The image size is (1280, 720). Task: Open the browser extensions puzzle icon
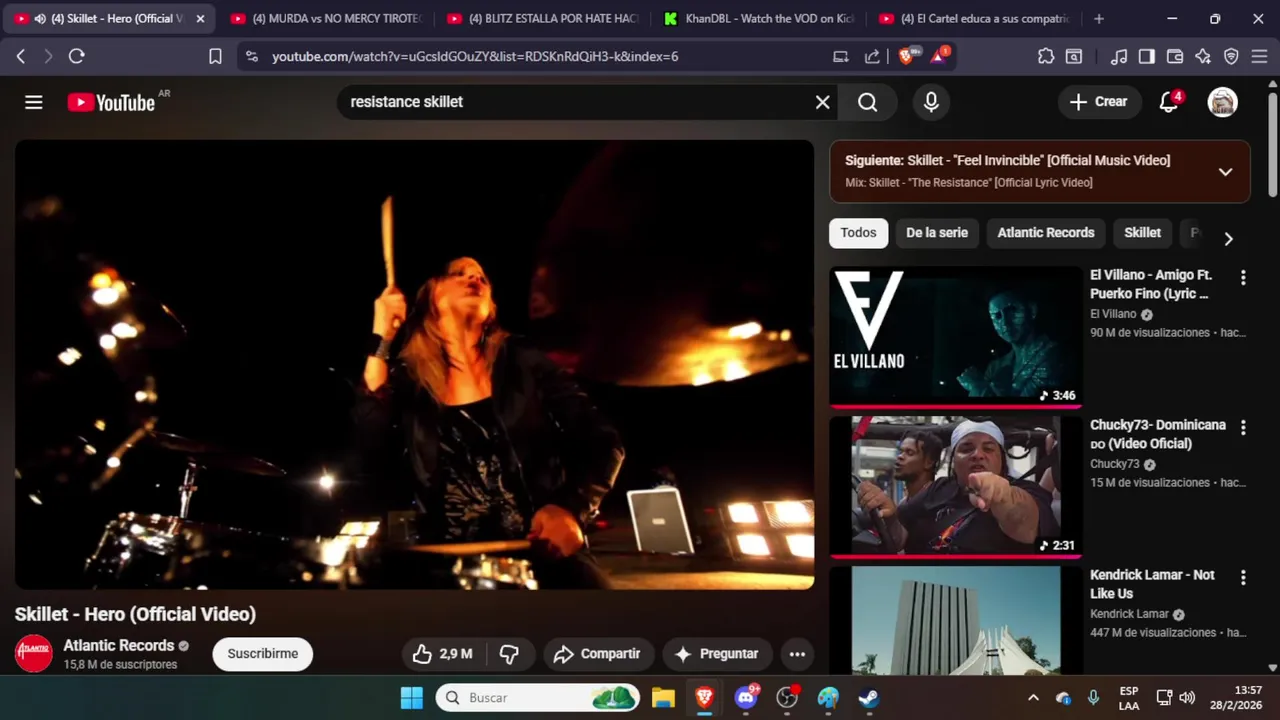[1046, 57]
